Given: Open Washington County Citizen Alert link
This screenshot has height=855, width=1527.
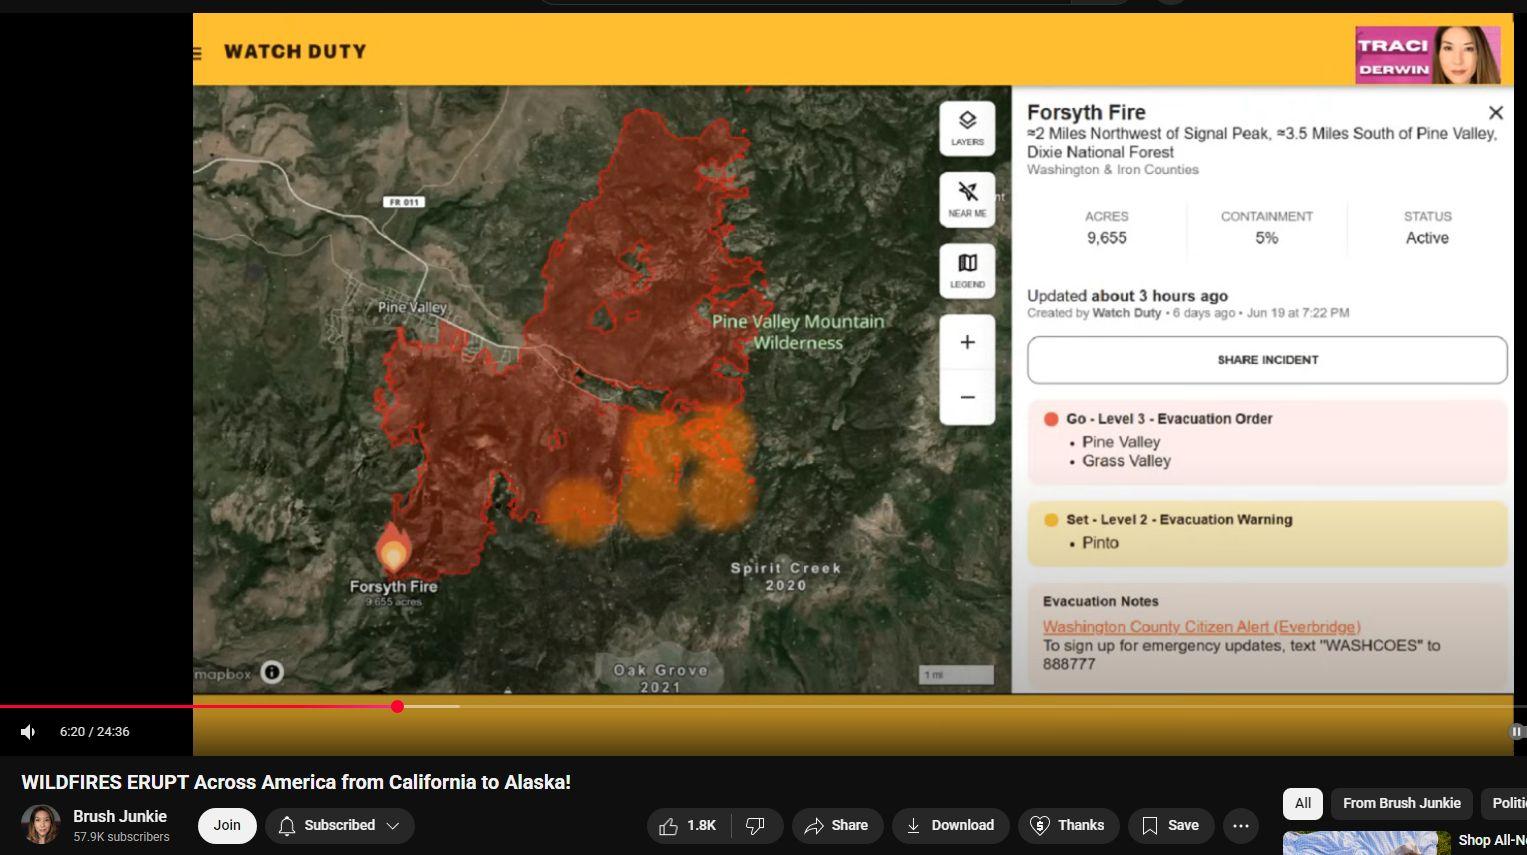Looking at the screenshot, I should click(x=1201, y=627).
